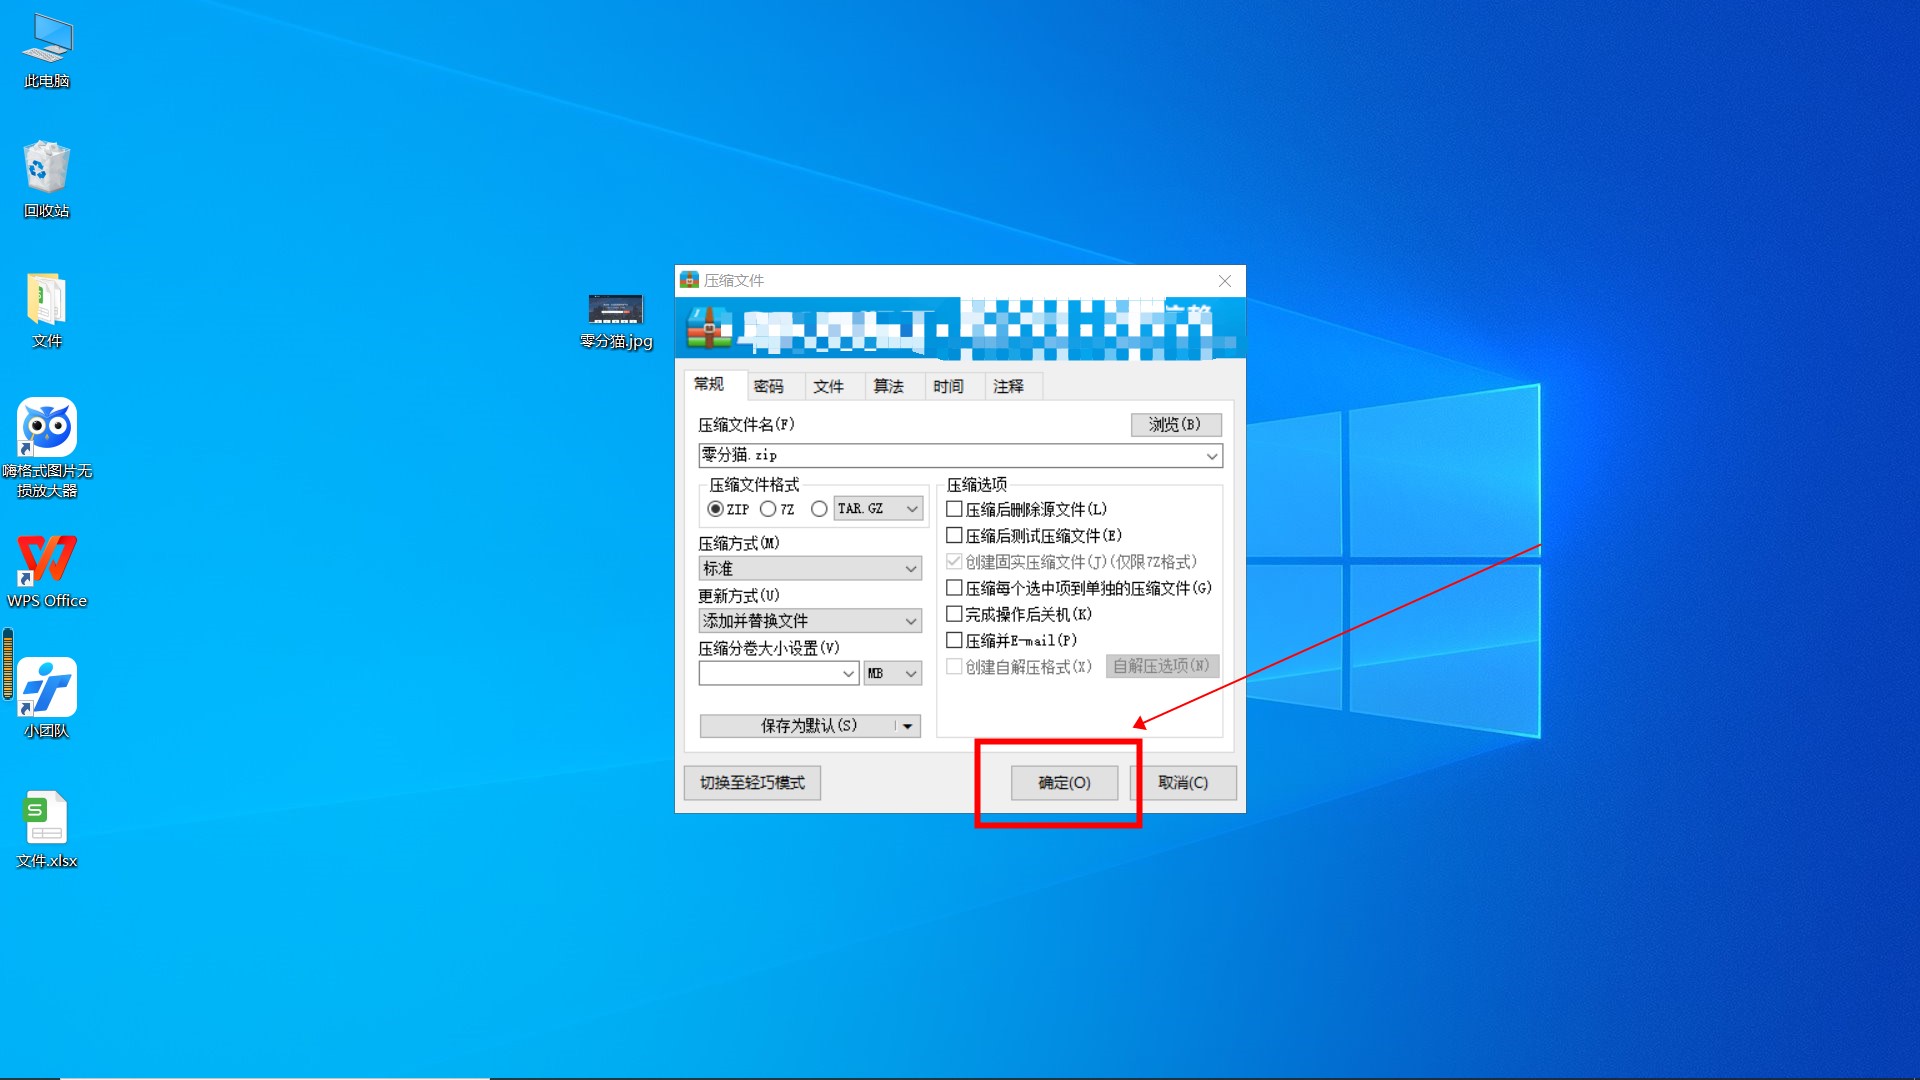Enable 压缩后删除源文件 checkbox

954,509
